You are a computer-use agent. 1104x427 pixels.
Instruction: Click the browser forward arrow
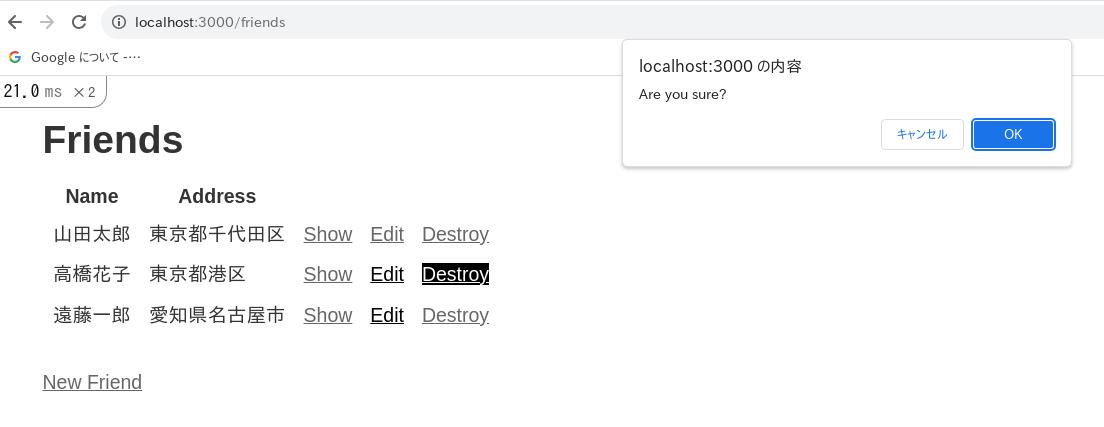[x=47, y=22]
